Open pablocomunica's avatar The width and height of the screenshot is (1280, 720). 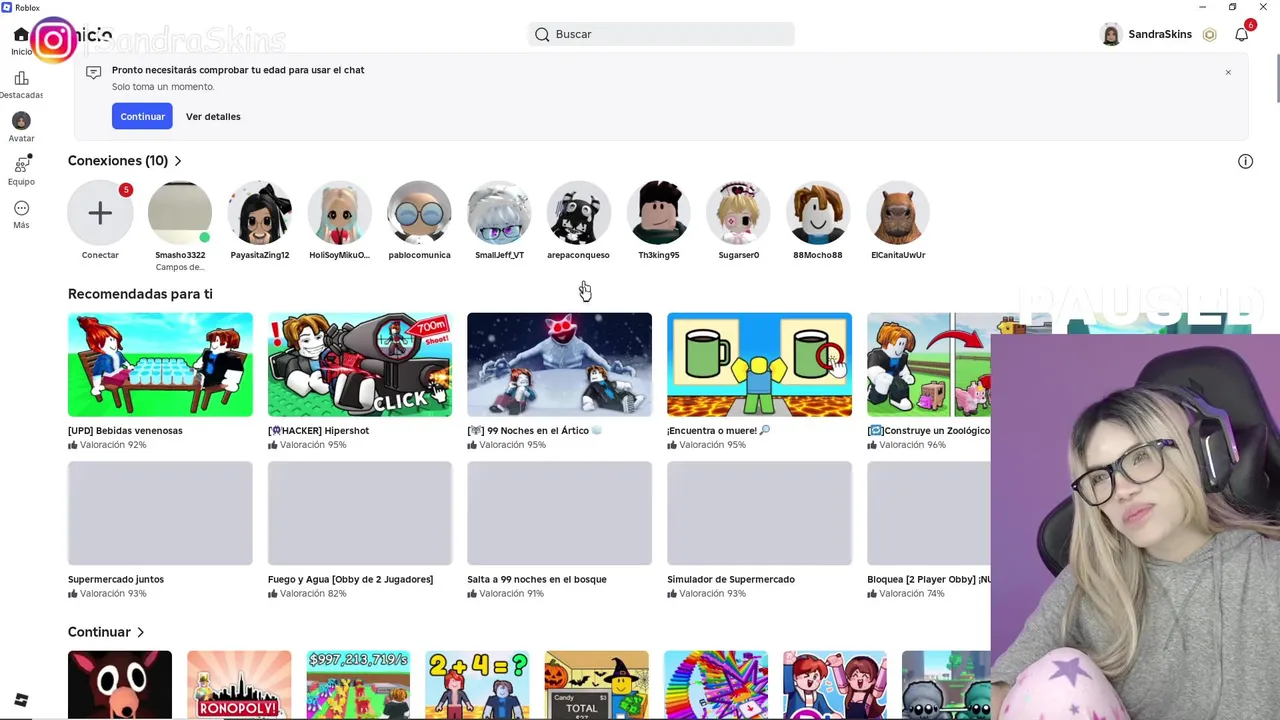[419, 212]
